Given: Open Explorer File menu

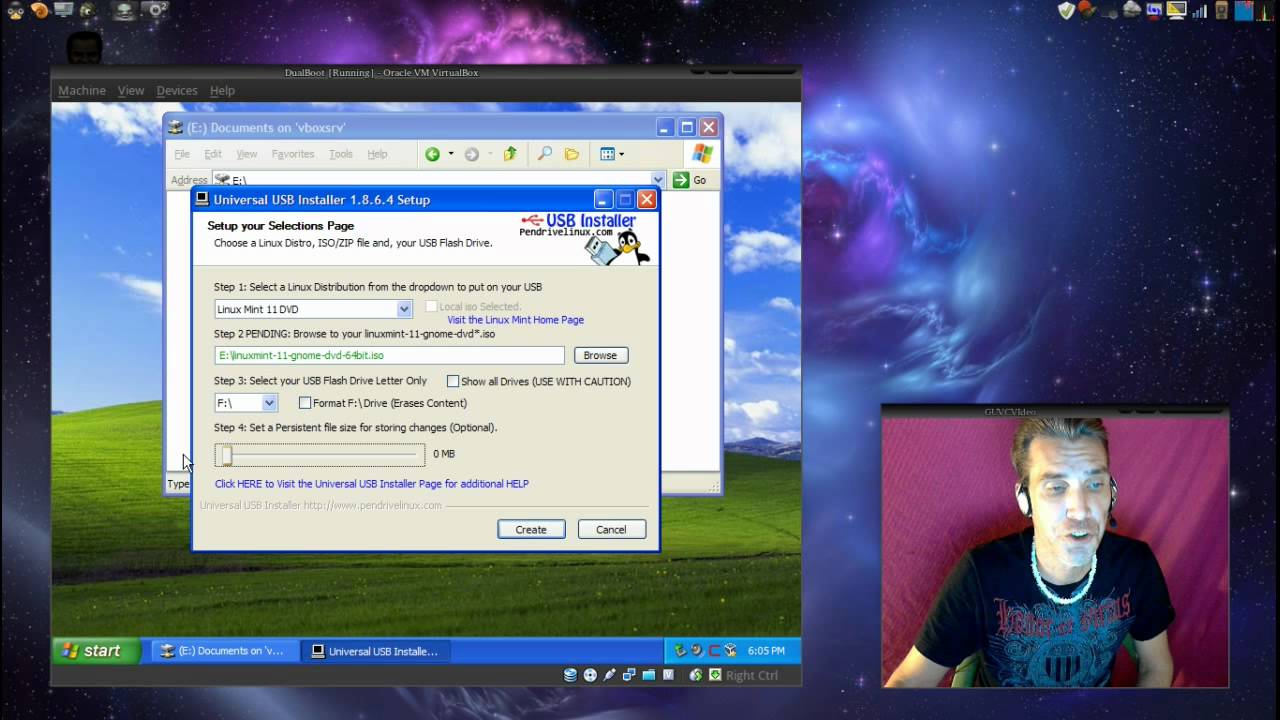Looking at the screenshot, I should coord(182,154).
